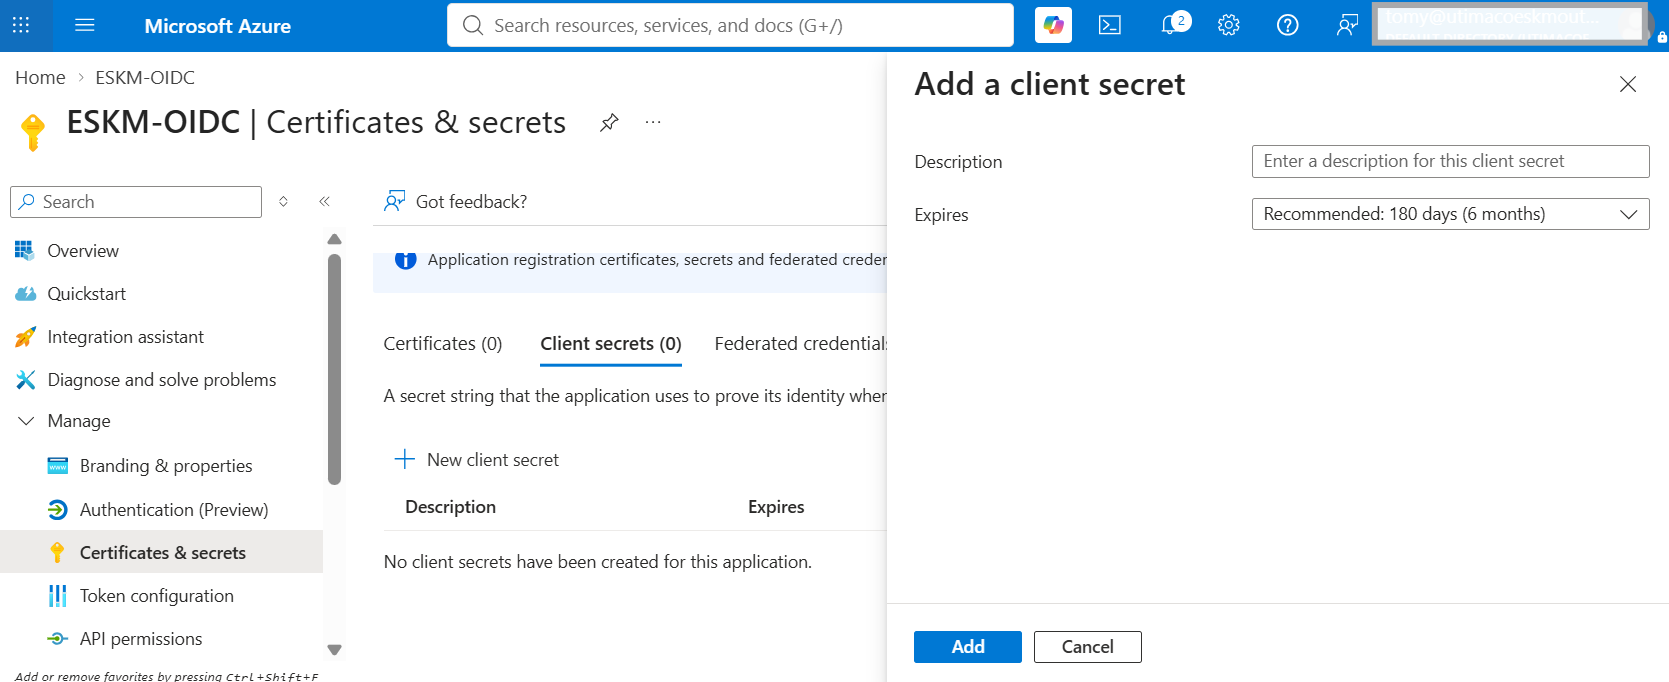Open the feedback icon in header
1669x682 pixels.
coord(1347,25)
